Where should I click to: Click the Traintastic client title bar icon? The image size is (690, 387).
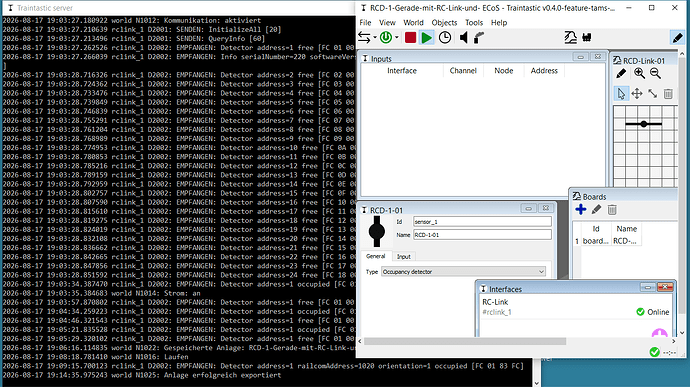pyautogui.click(x=363, y=8)
